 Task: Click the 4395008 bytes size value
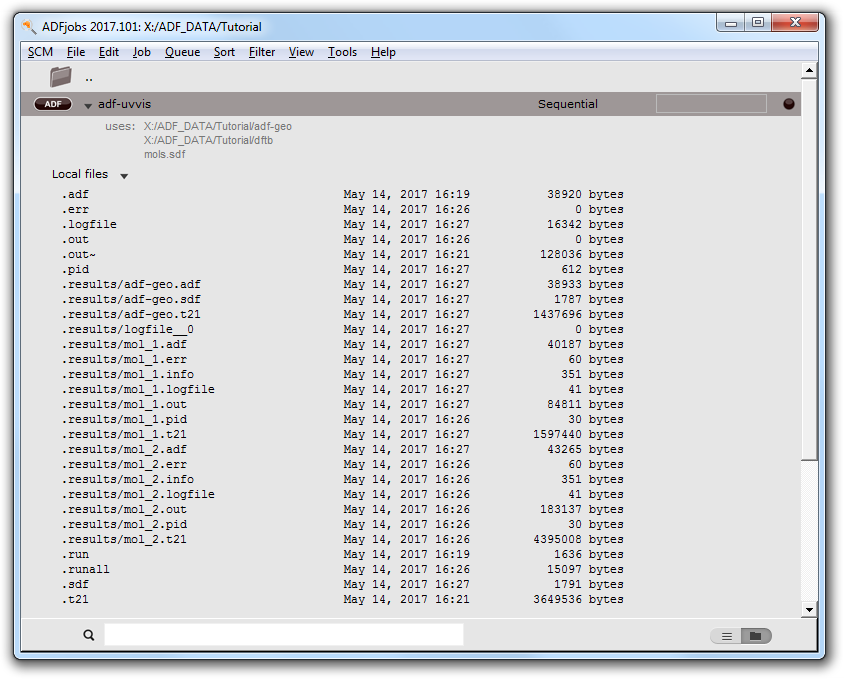pyautogui.click(x=578, y=540)
